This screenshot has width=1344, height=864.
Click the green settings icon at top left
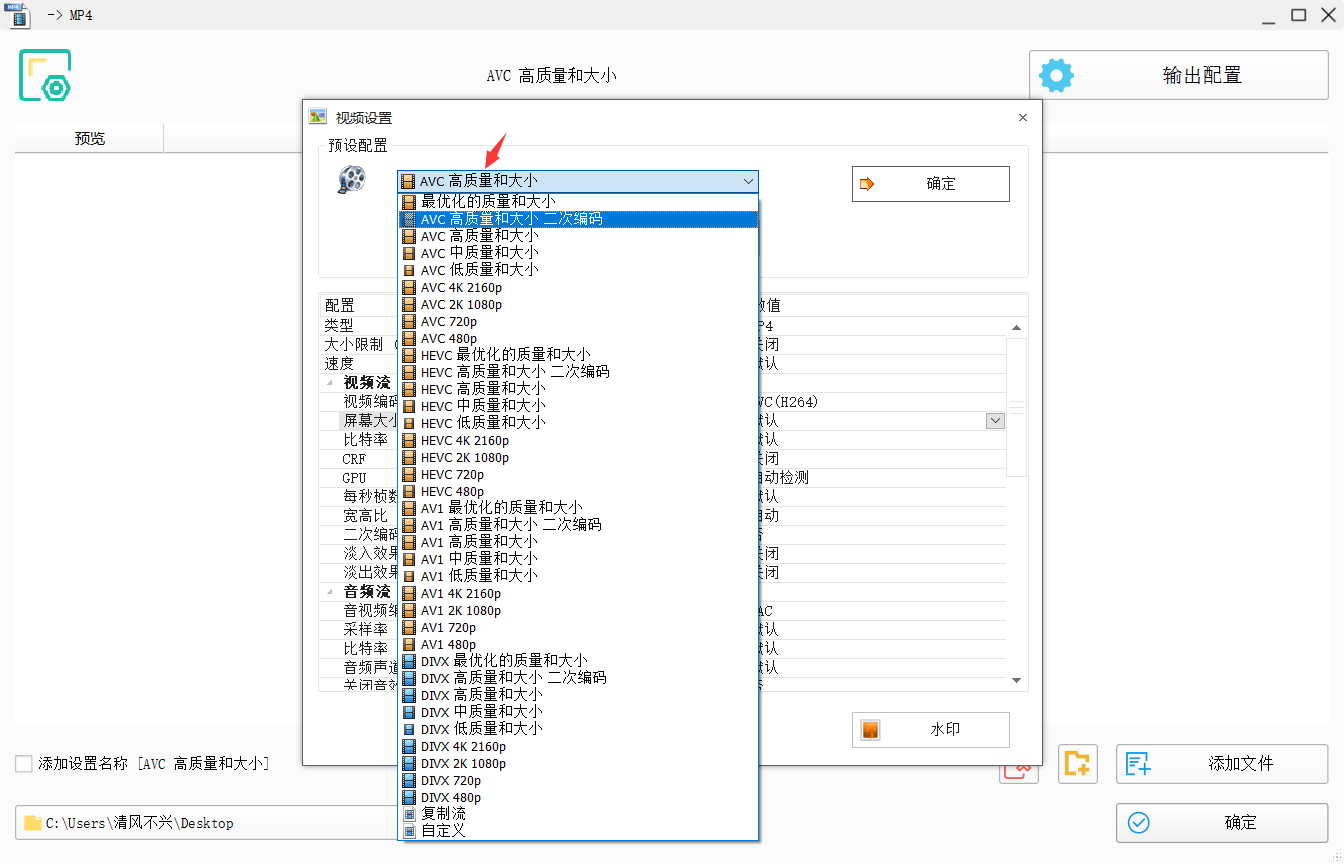click(x=45, y=76)
